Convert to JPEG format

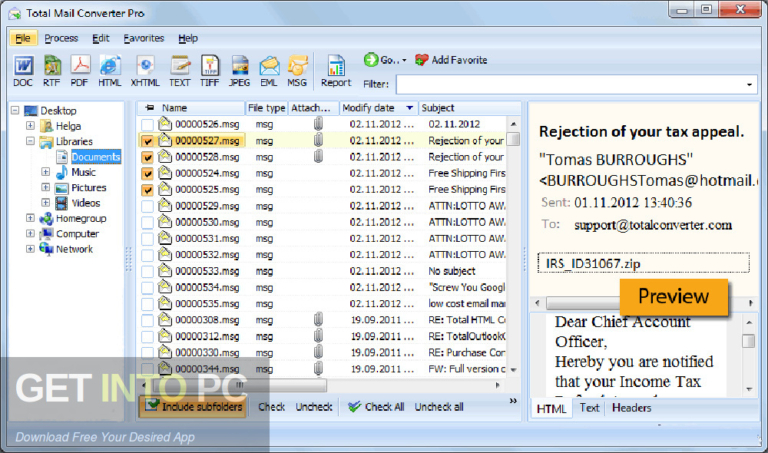click(x=240, y=71)
